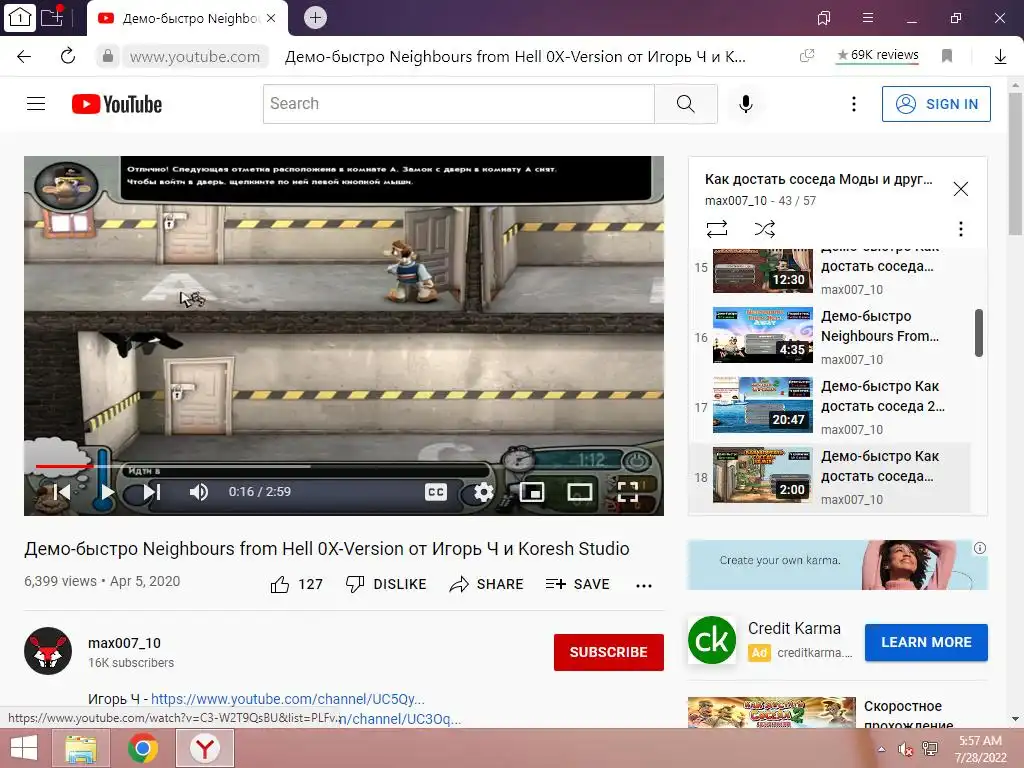Mute the video volume
Viewport: 1024px width, 768px height.
point(199,492)
